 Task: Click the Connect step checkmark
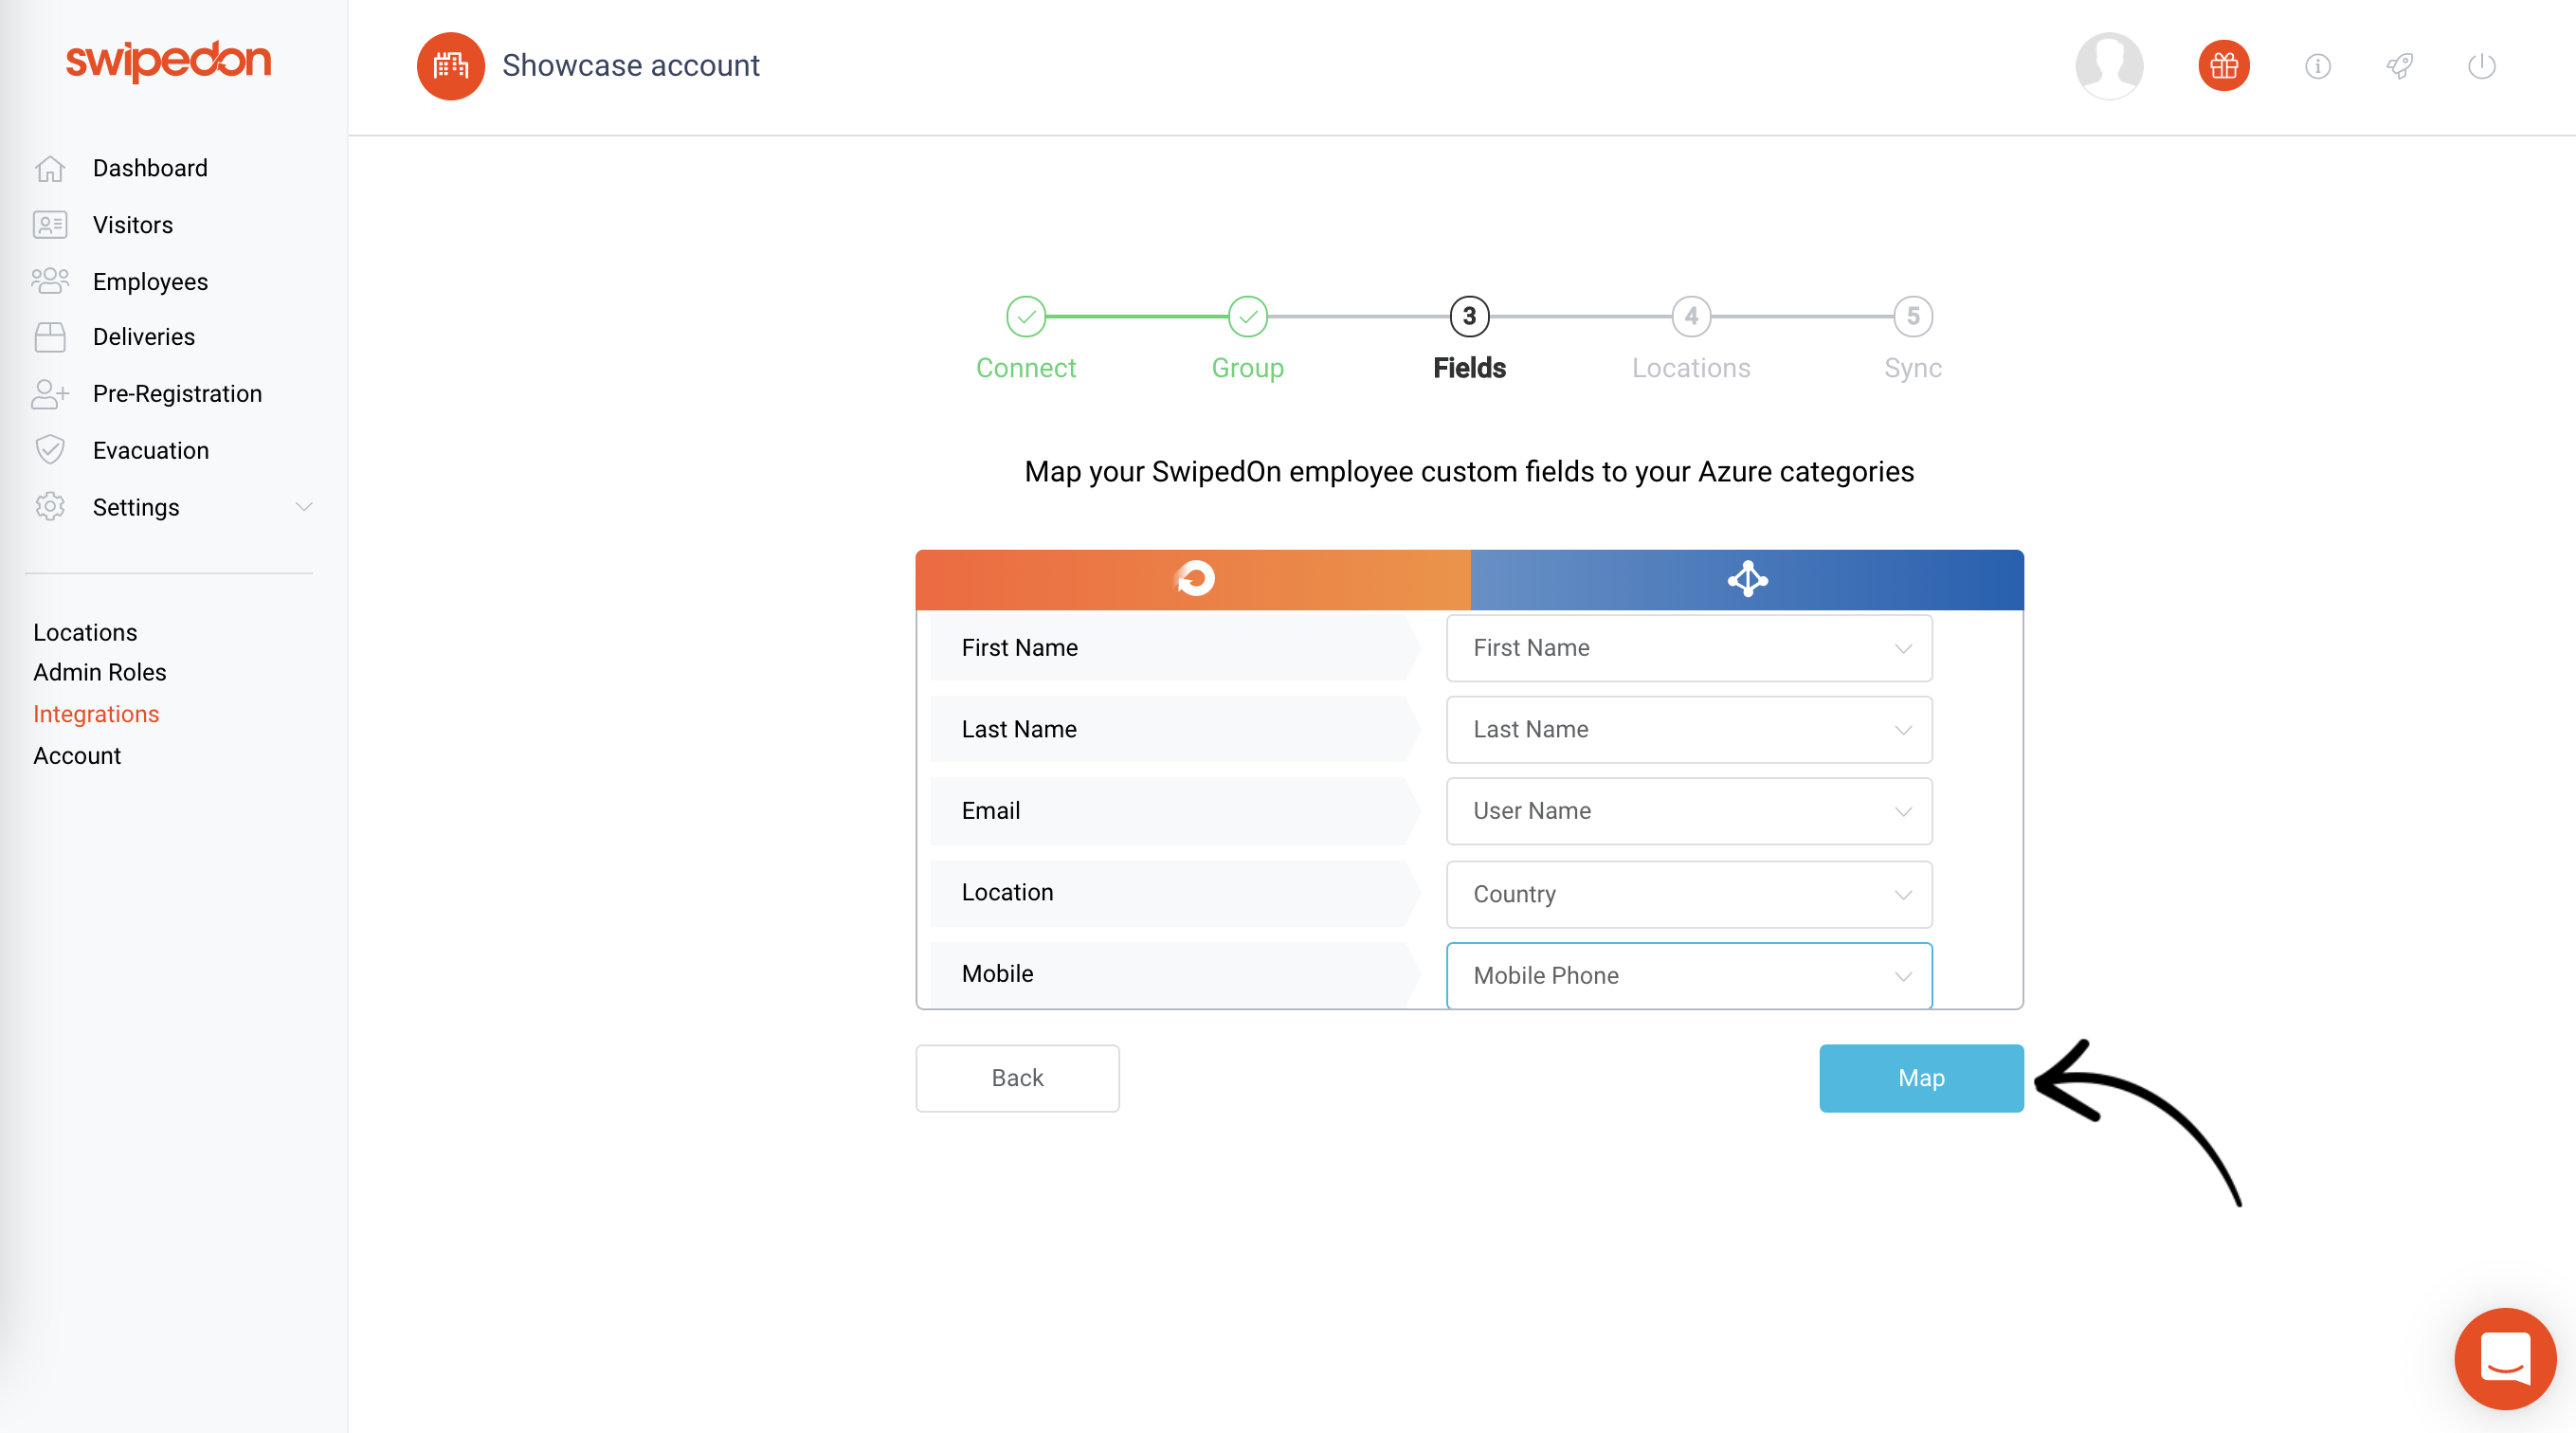(1026, 317)
